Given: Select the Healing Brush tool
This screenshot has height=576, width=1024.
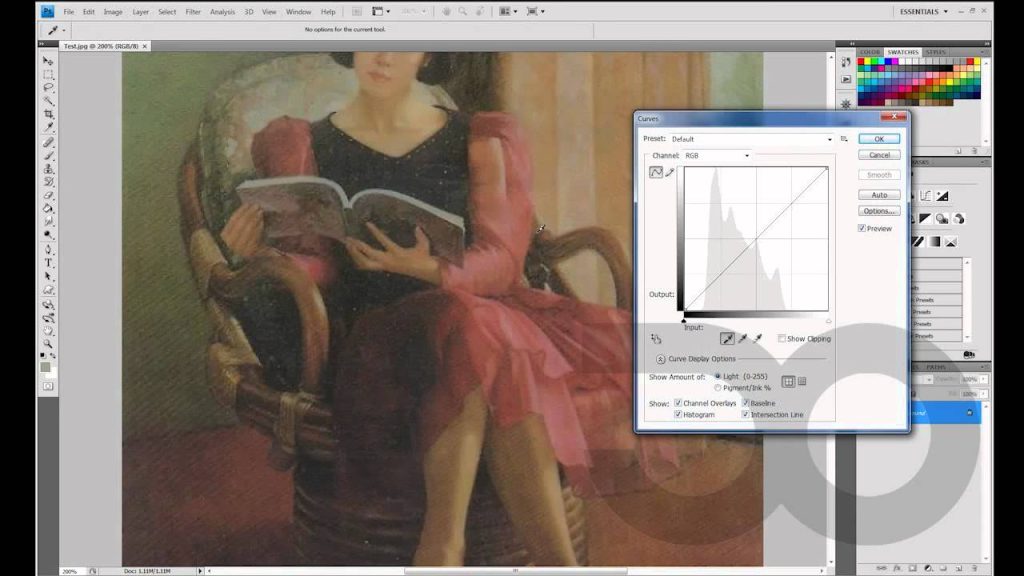Looking at the screenshot, I should tap(48, 142).
